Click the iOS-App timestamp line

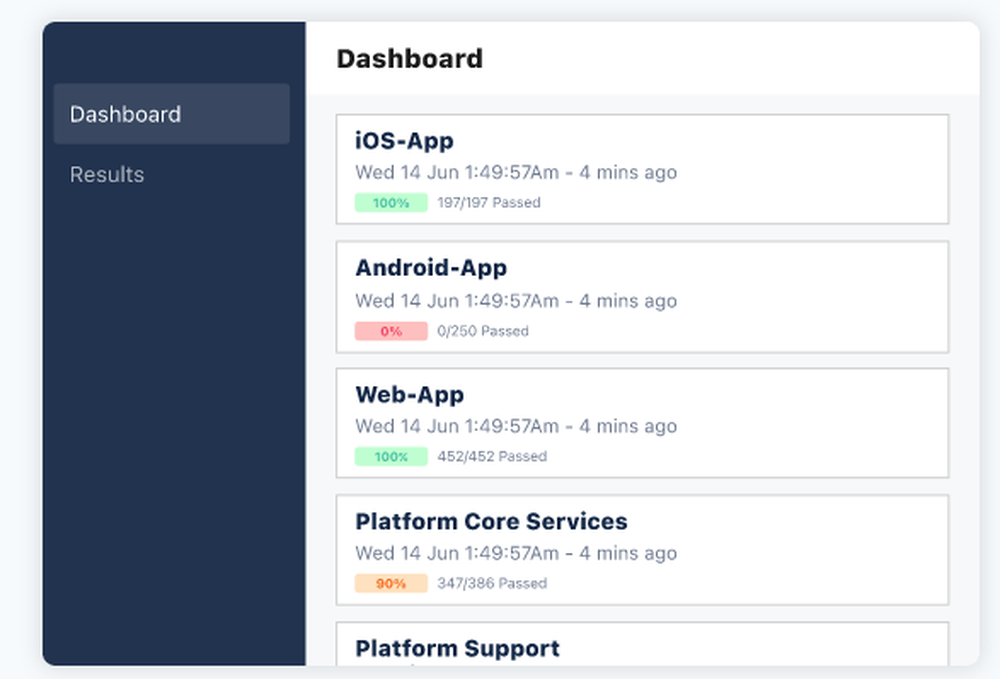click(516, 172)
